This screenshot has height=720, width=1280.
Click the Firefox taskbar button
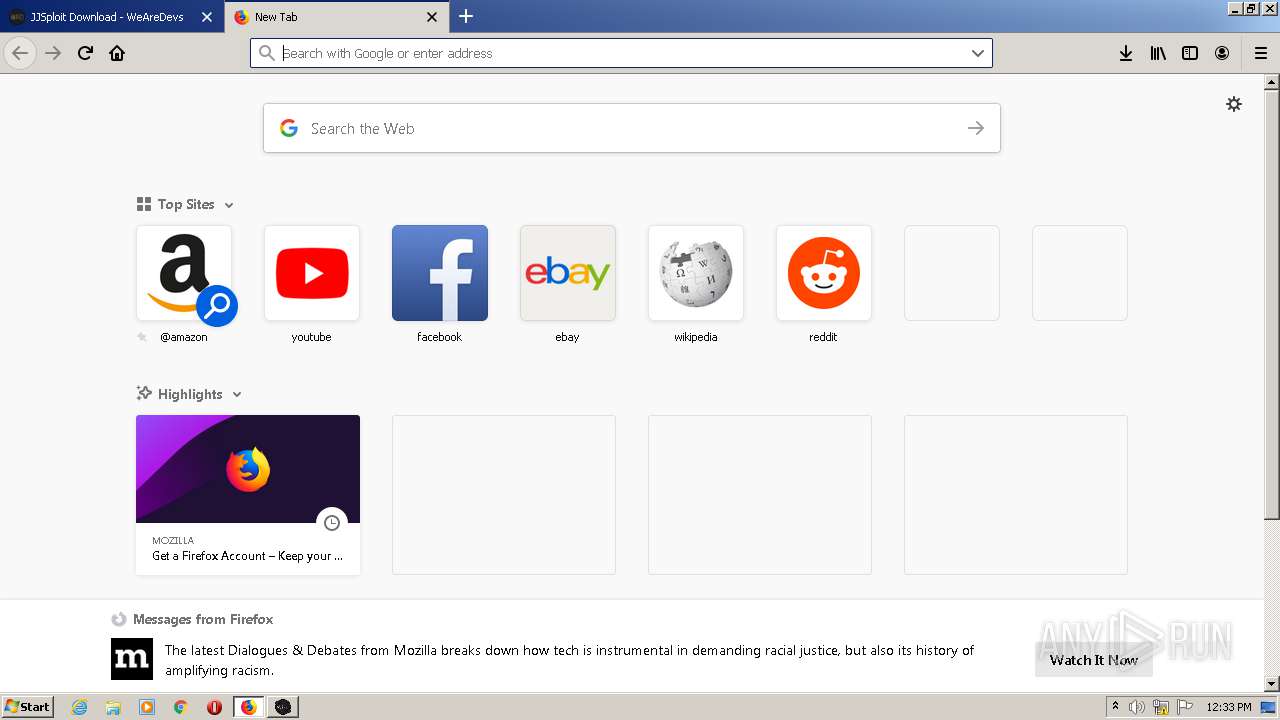coord(249,707)
